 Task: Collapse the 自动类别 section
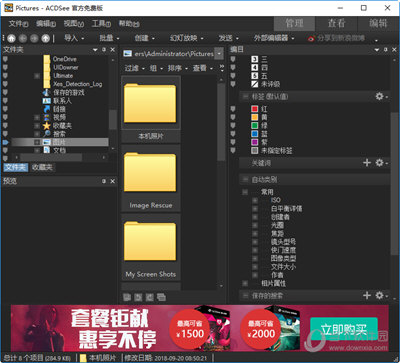(245, 180)
